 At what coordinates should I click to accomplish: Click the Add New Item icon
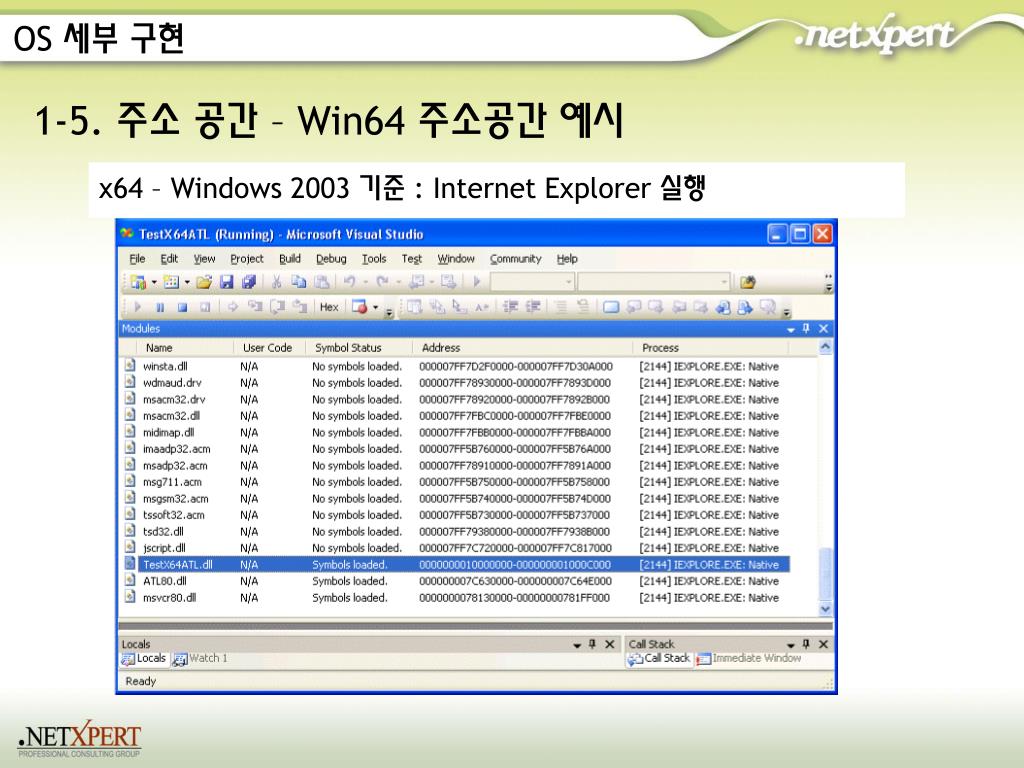[171, 282]
